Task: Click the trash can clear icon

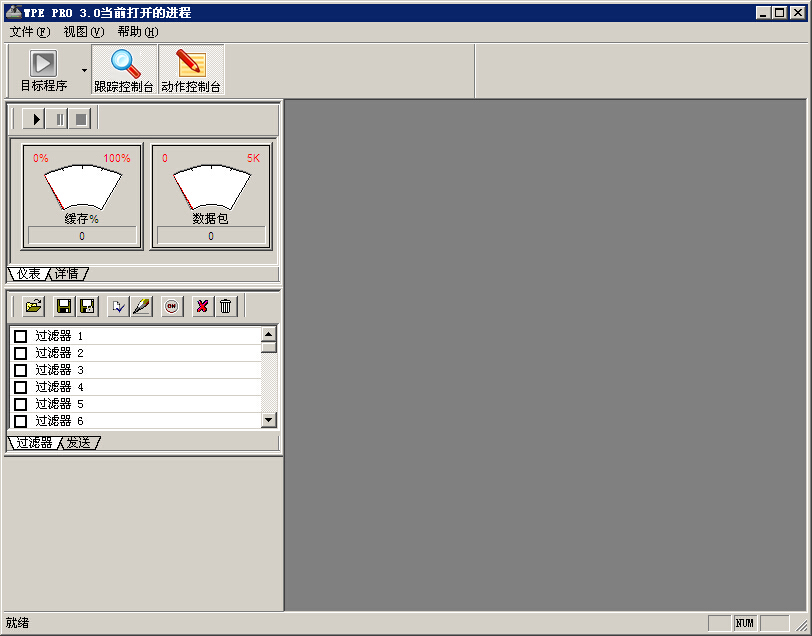Action: [x=226, y=307]
